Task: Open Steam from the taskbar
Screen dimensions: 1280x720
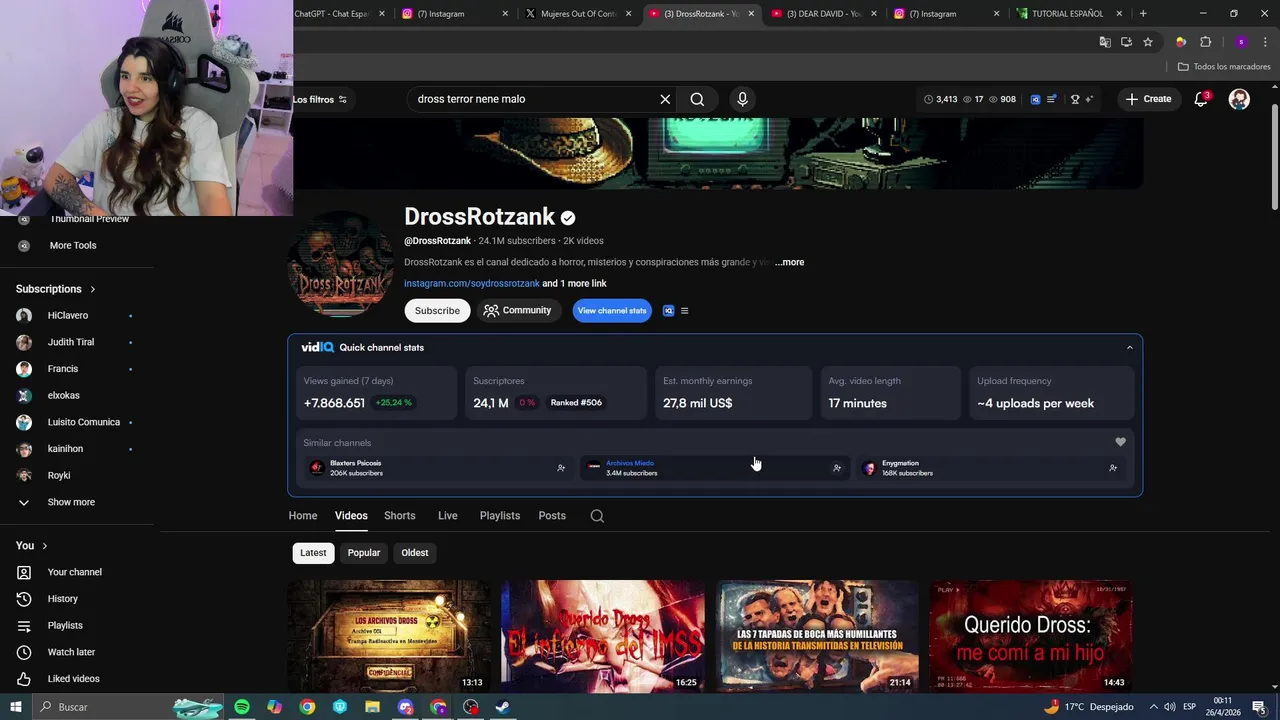Action: click(503, 707)
